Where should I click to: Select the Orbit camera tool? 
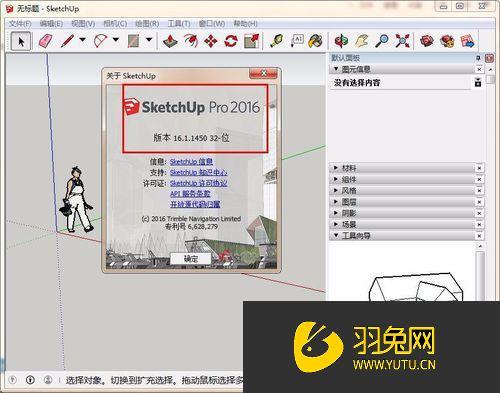pos(341,41)
